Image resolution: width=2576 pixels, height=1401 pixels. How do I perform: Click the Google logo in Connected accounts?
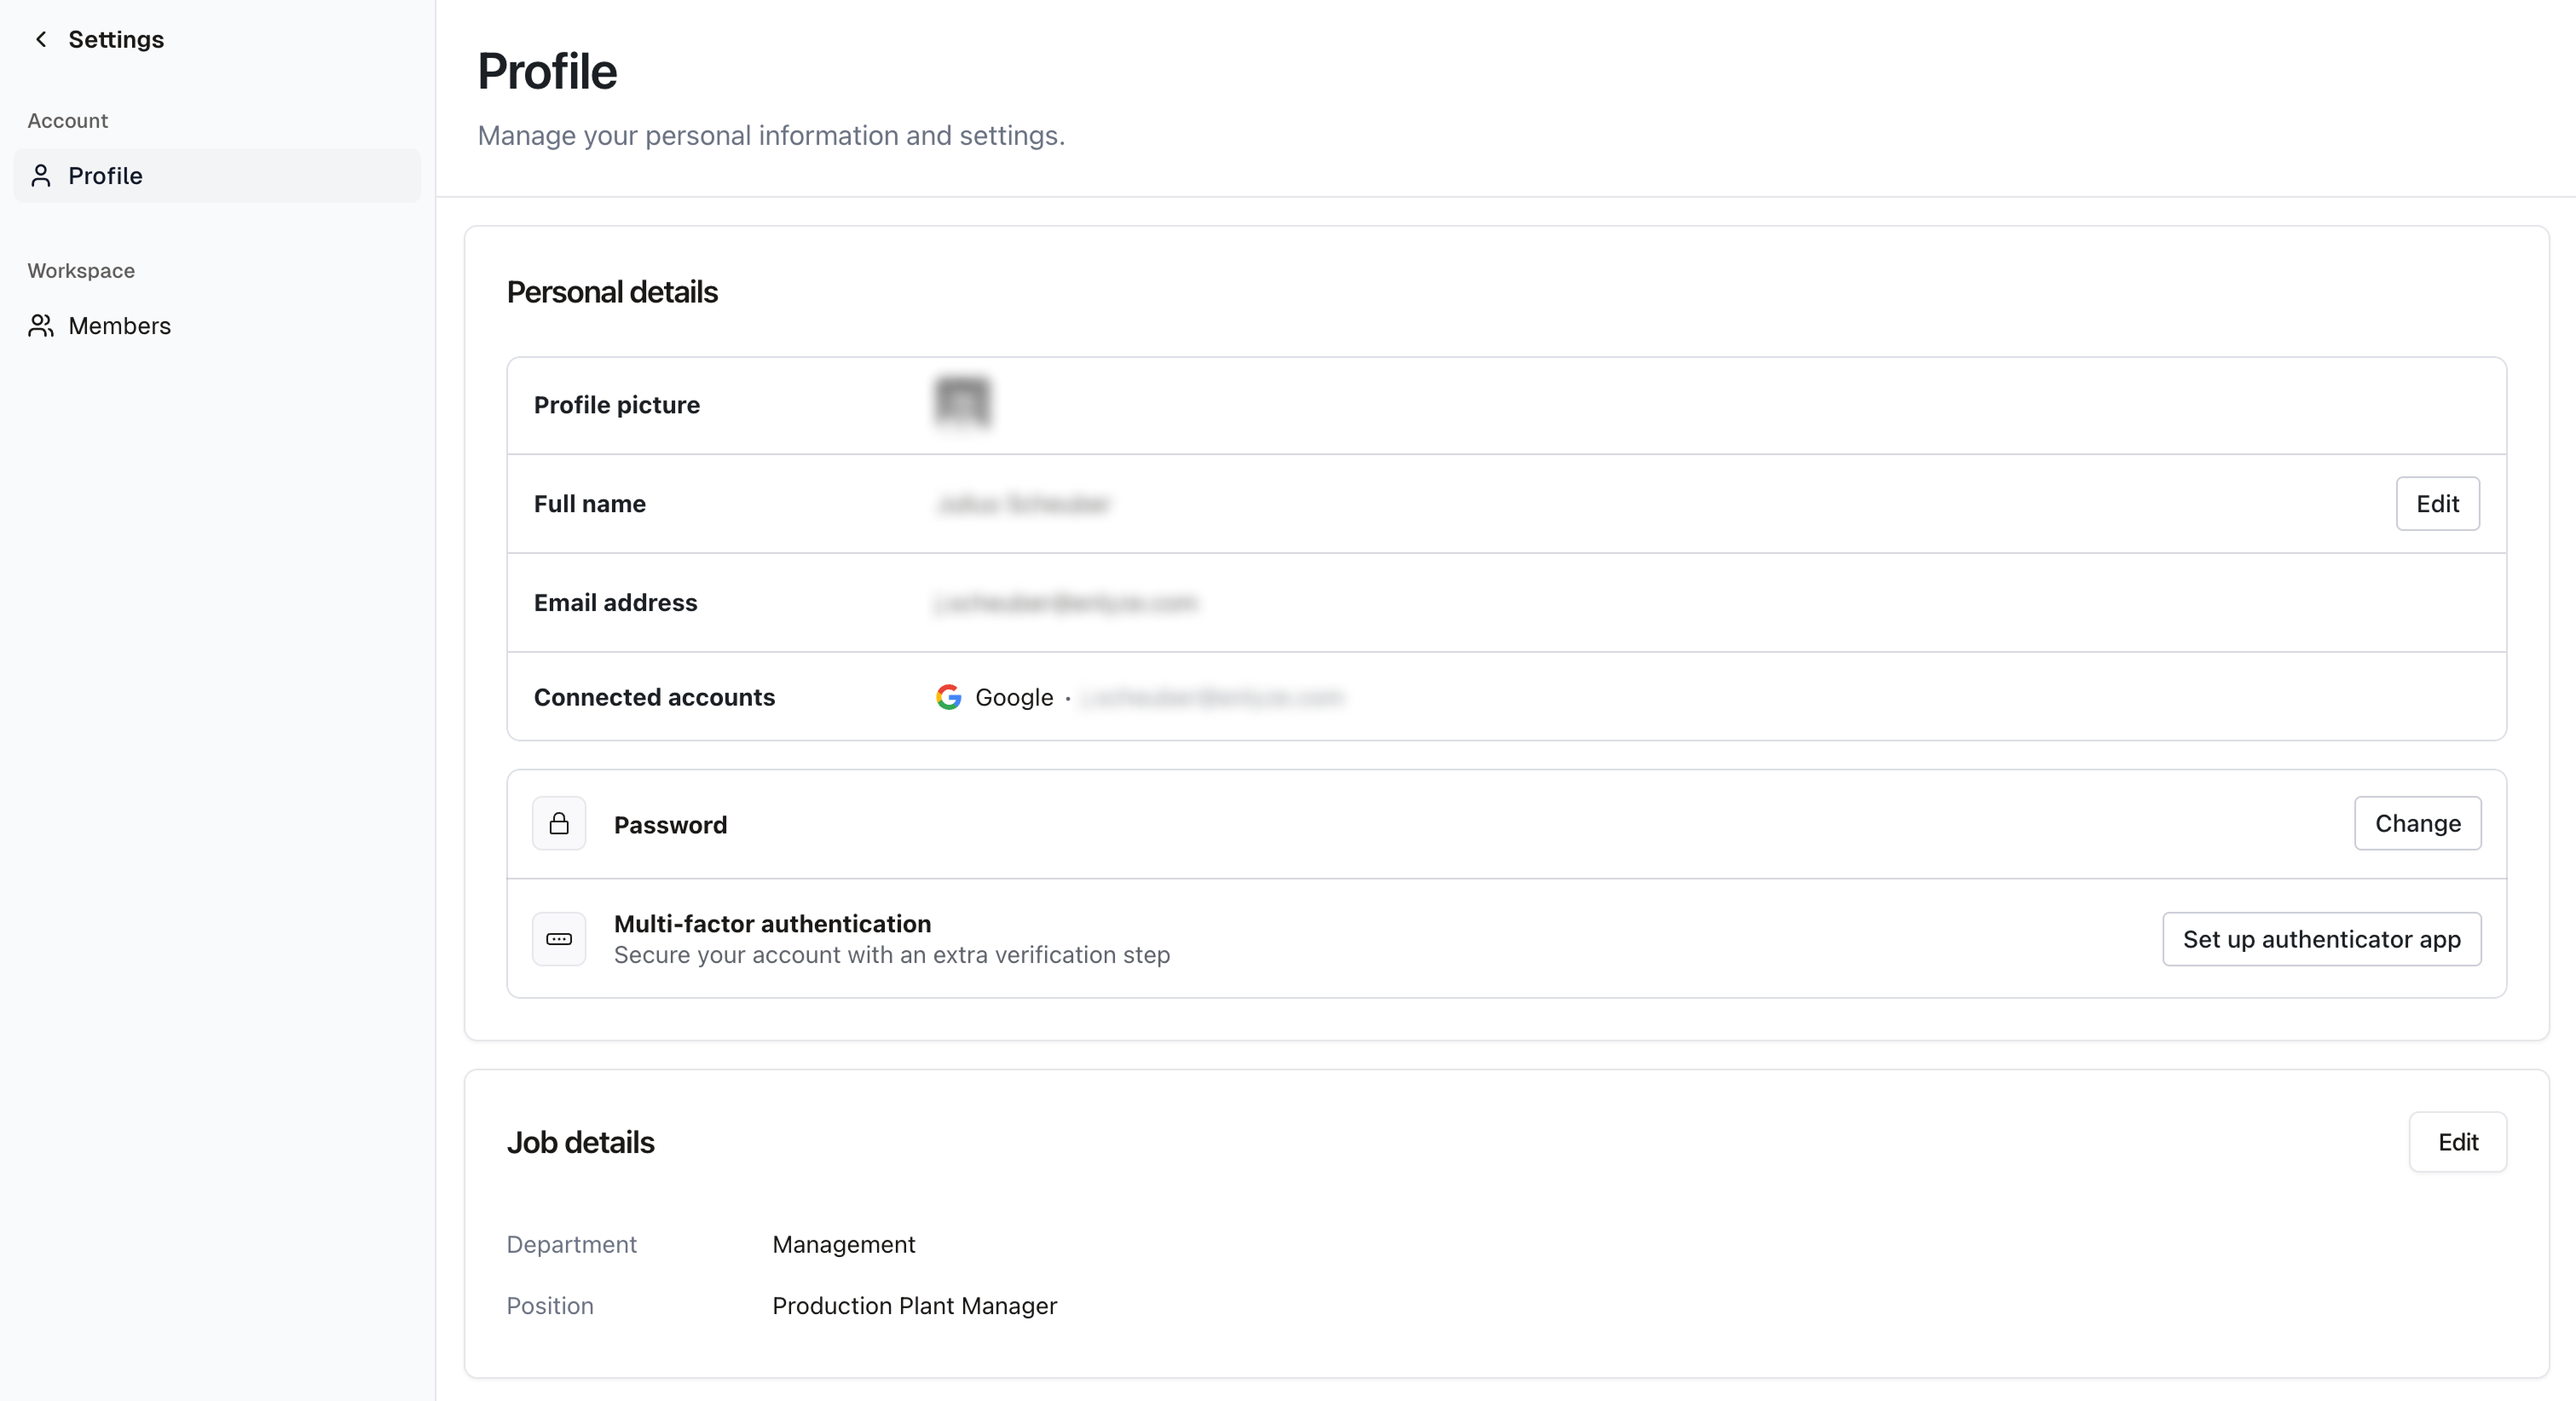[947, 698]
